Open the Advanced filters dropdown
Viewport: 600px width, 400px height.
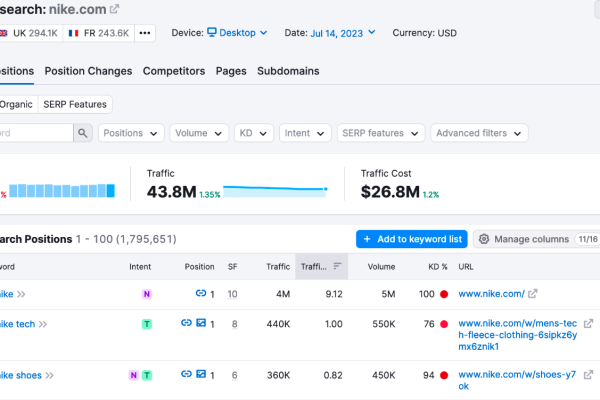point(479,133)
